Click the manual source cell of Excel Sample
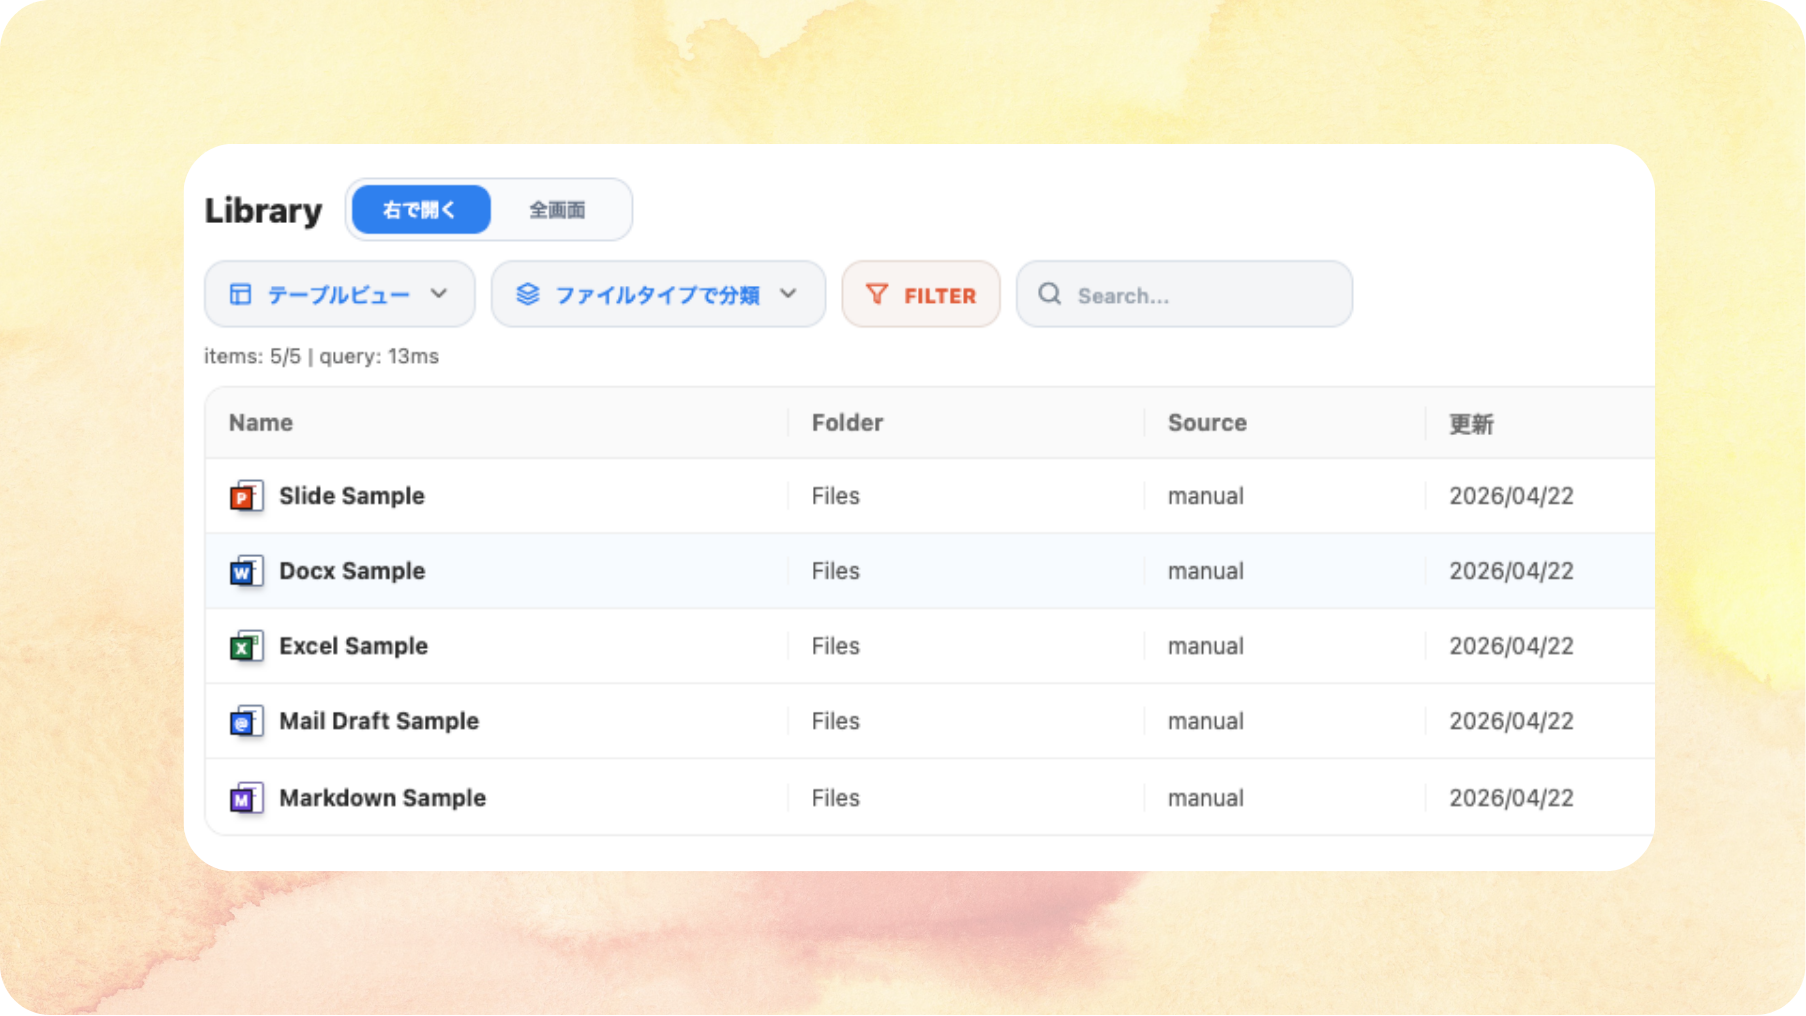Viewport: 1806px width, 1016px height. pyautogui.click(x=1206, y=646)
